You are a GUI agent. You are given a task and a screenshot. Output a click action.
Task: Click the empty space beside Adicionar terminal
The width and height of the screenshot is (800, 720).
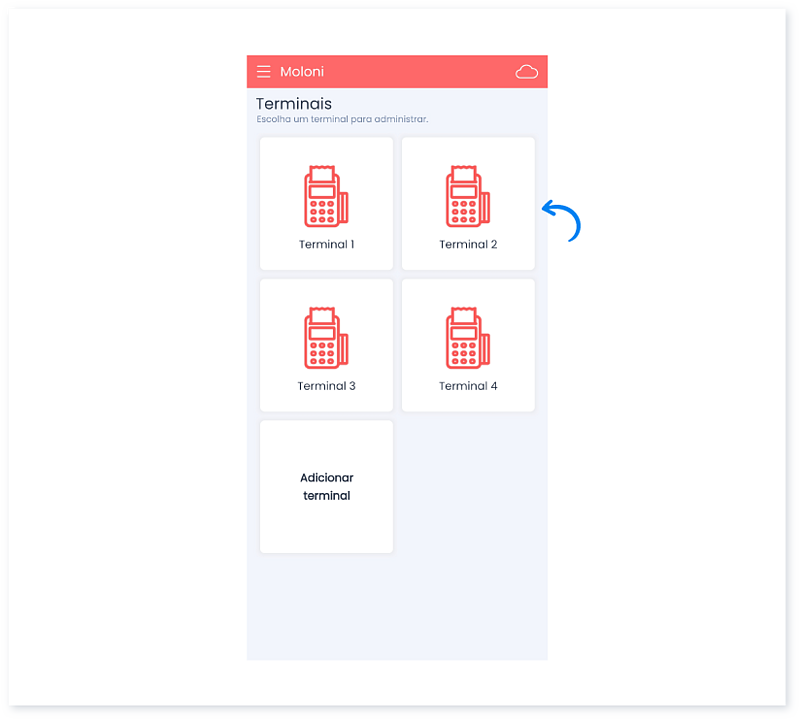(467, 487)
